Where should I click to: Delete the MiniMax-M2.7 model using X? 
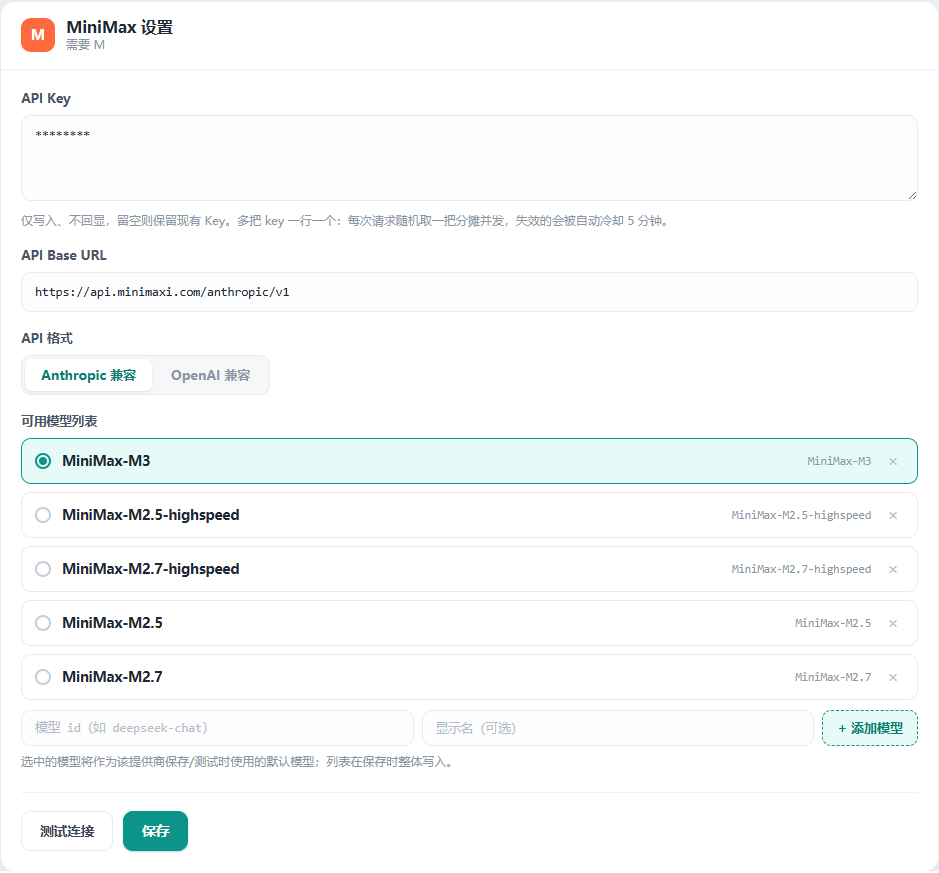892,677
